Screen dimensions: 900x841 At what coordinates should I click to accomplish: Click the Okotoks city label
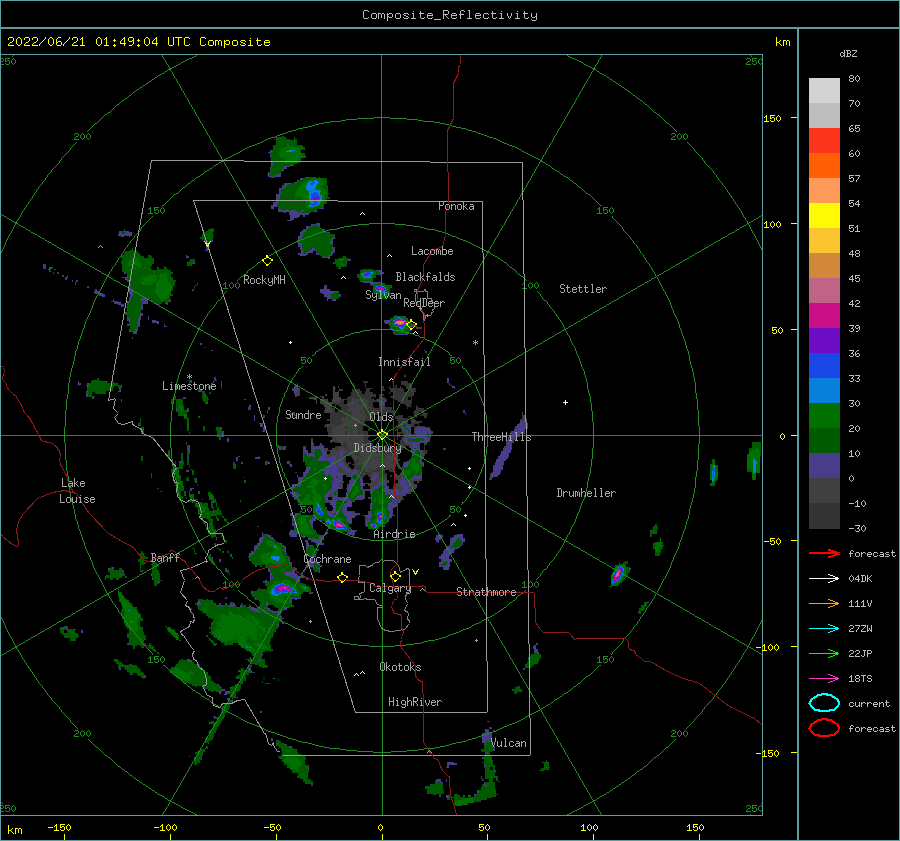(x=400, y=667)
